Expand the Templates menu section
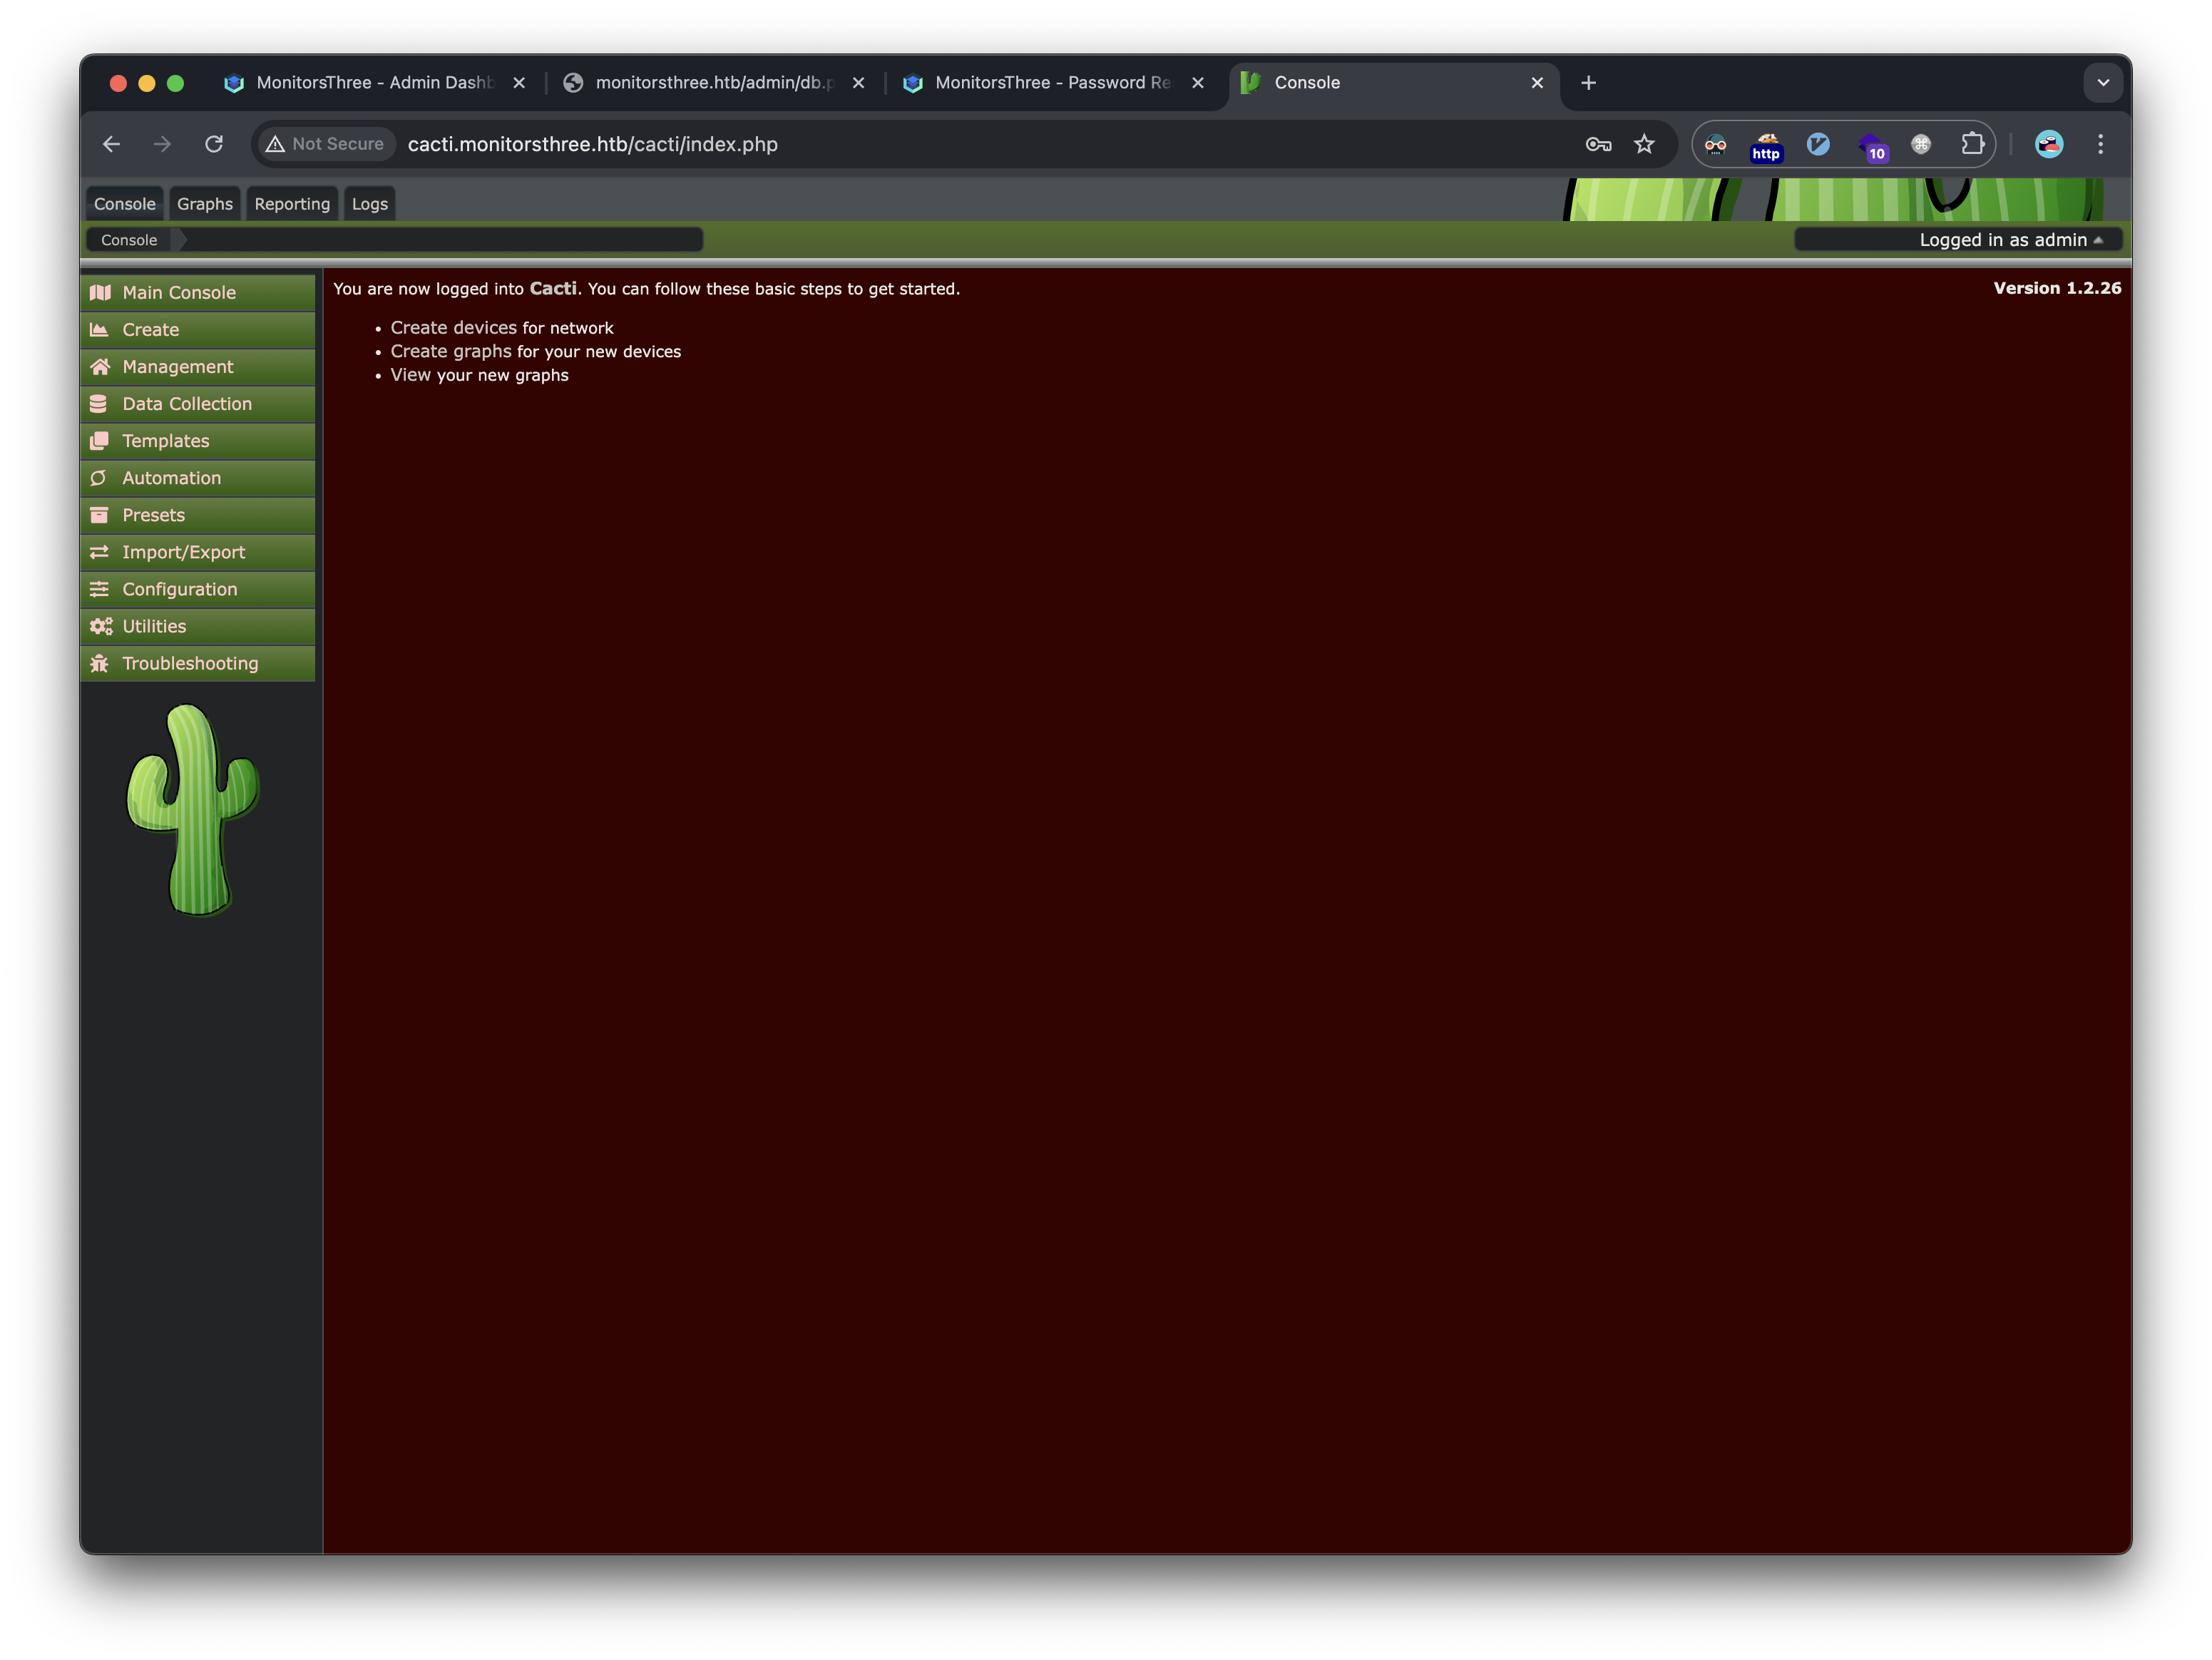2212x1660 pixels. pos(165,441)
